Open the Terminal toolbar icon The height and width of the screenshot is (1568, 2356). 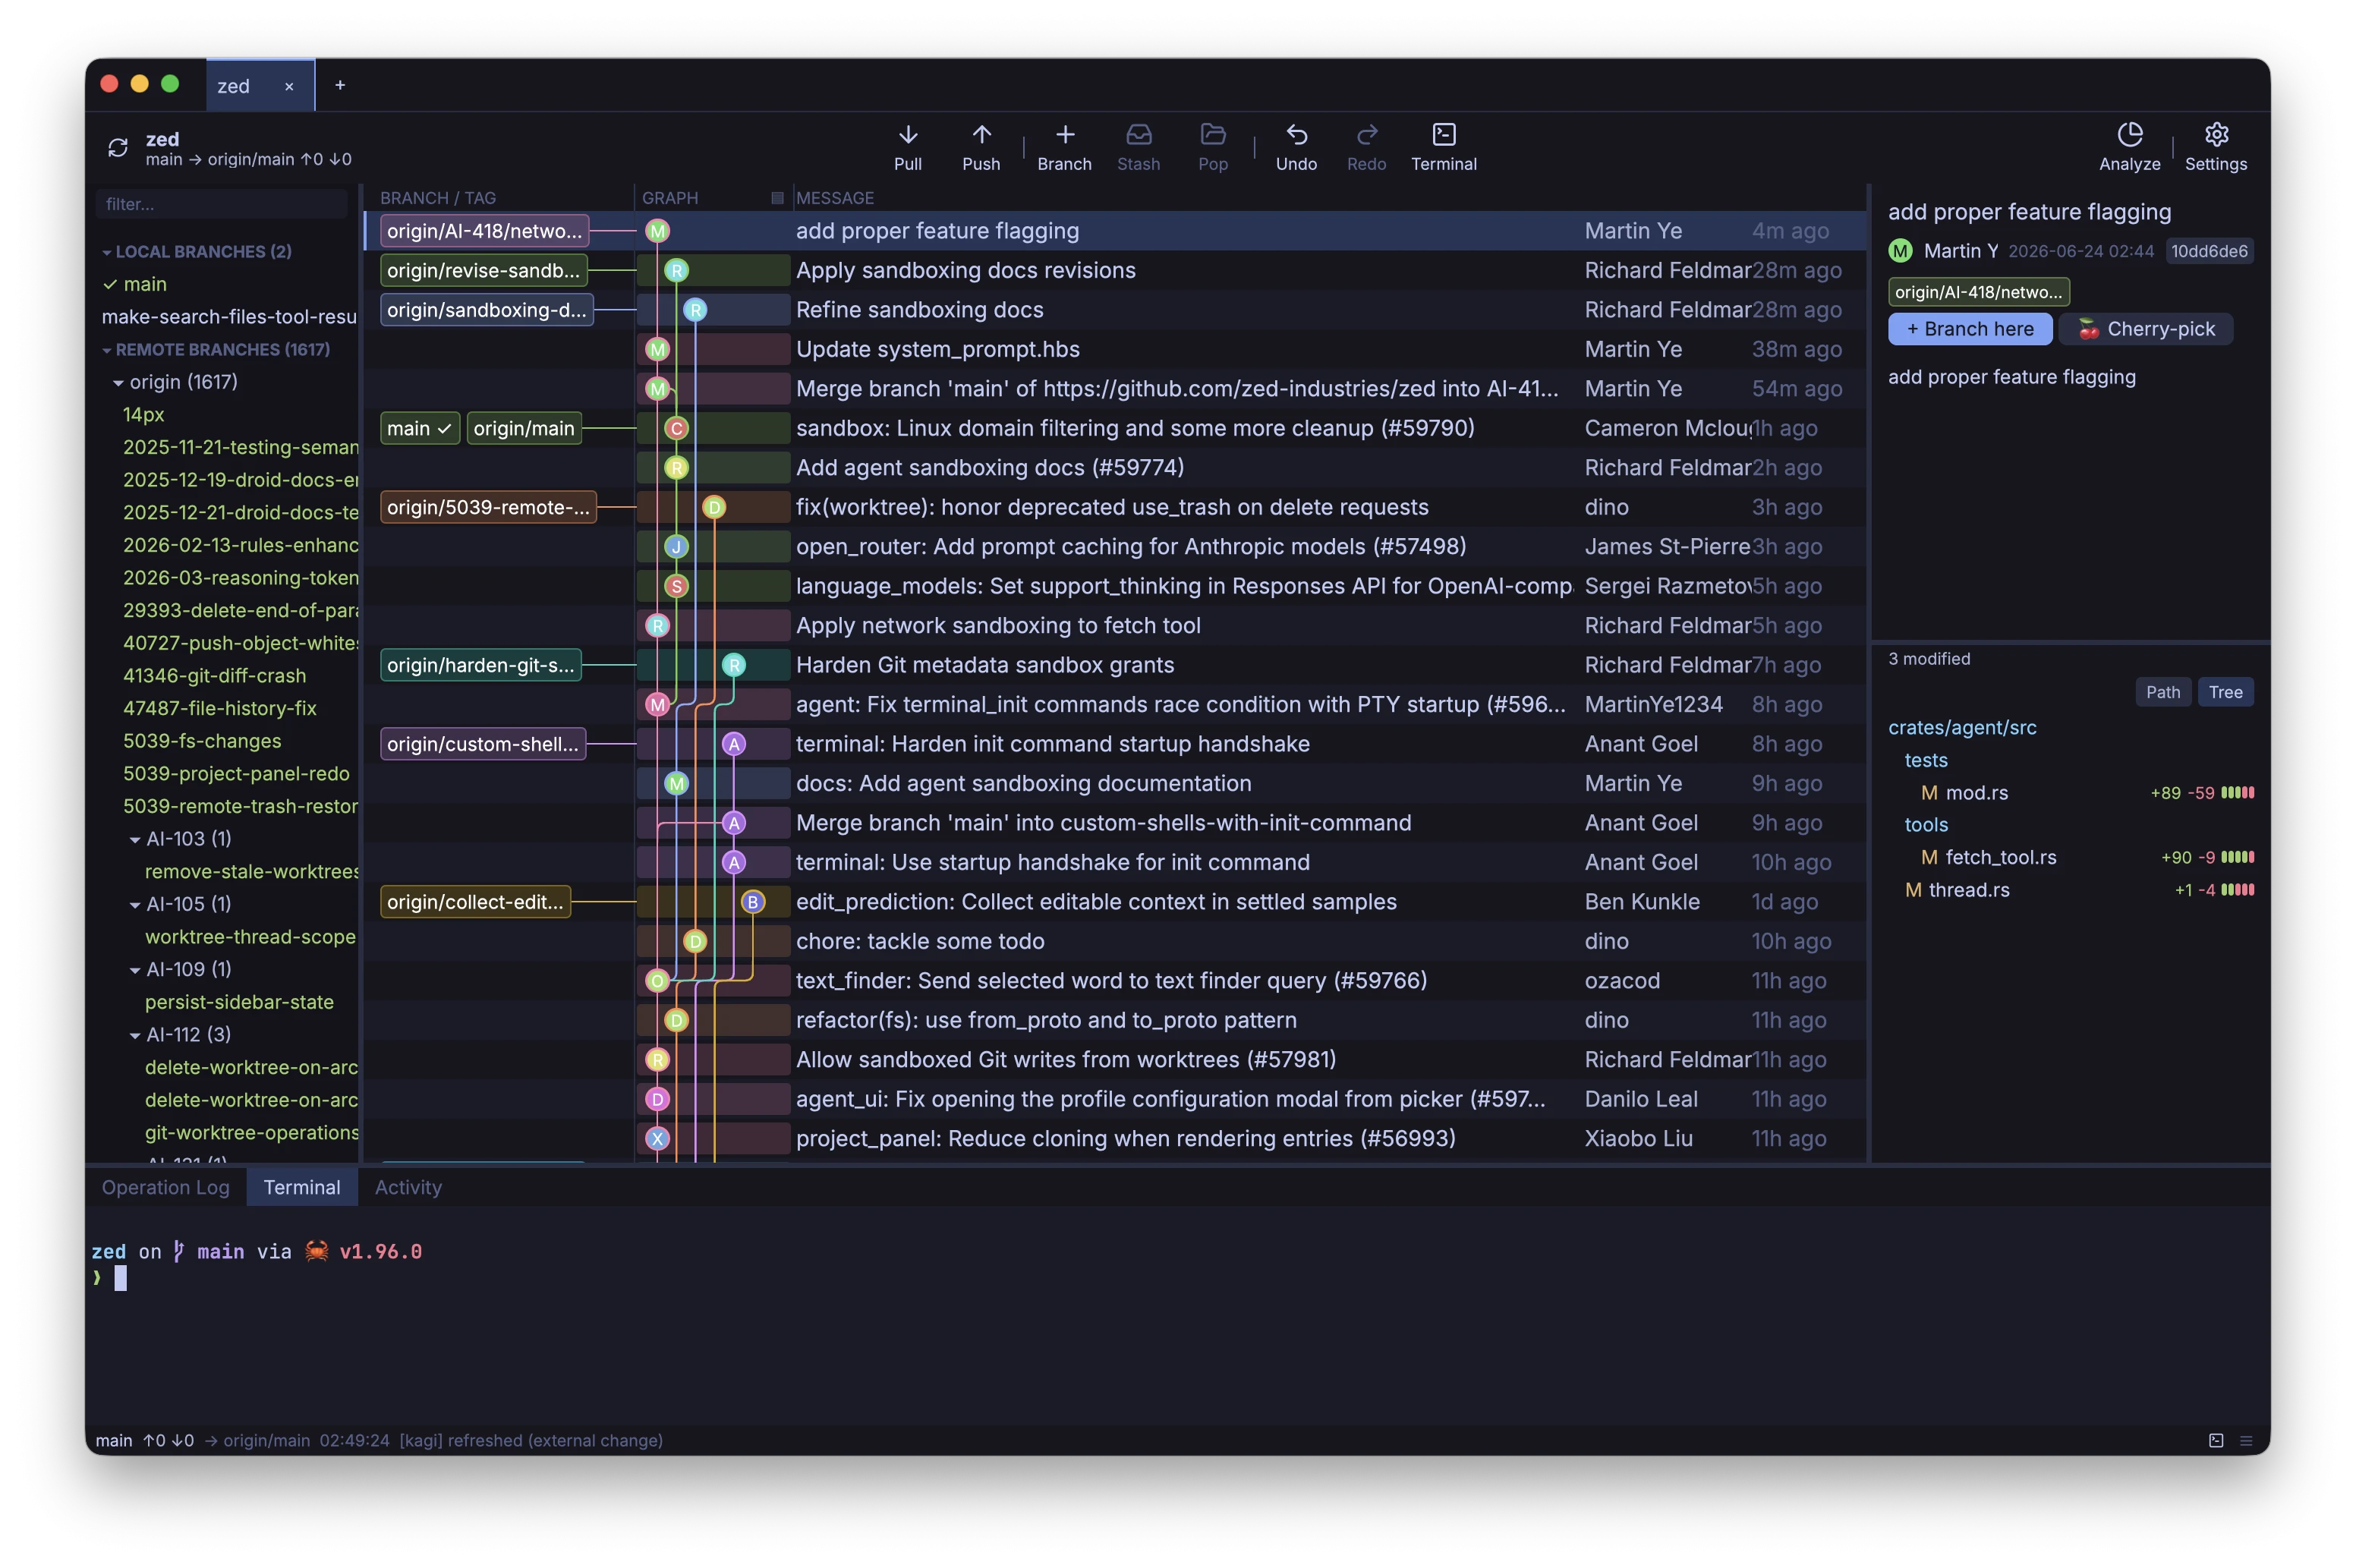pos(1443,135)
